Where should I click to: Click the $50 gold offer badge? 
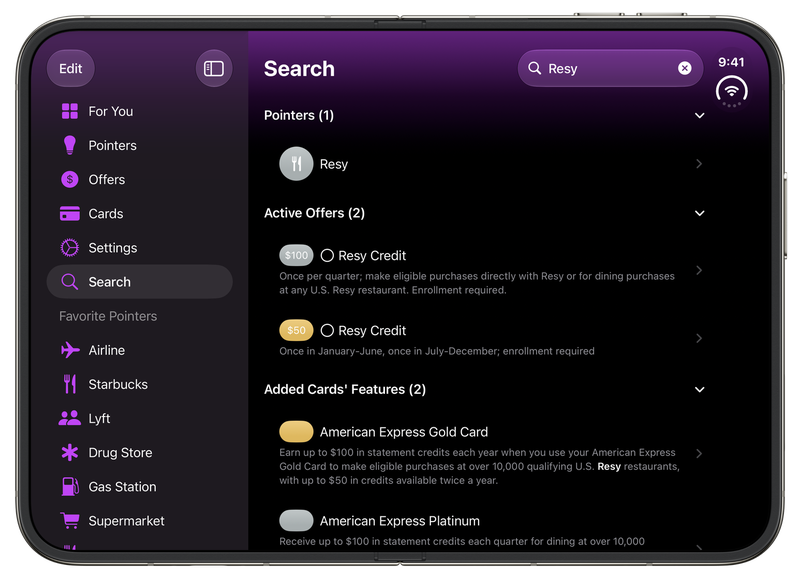pyautogui.click(x=296, y=330)
